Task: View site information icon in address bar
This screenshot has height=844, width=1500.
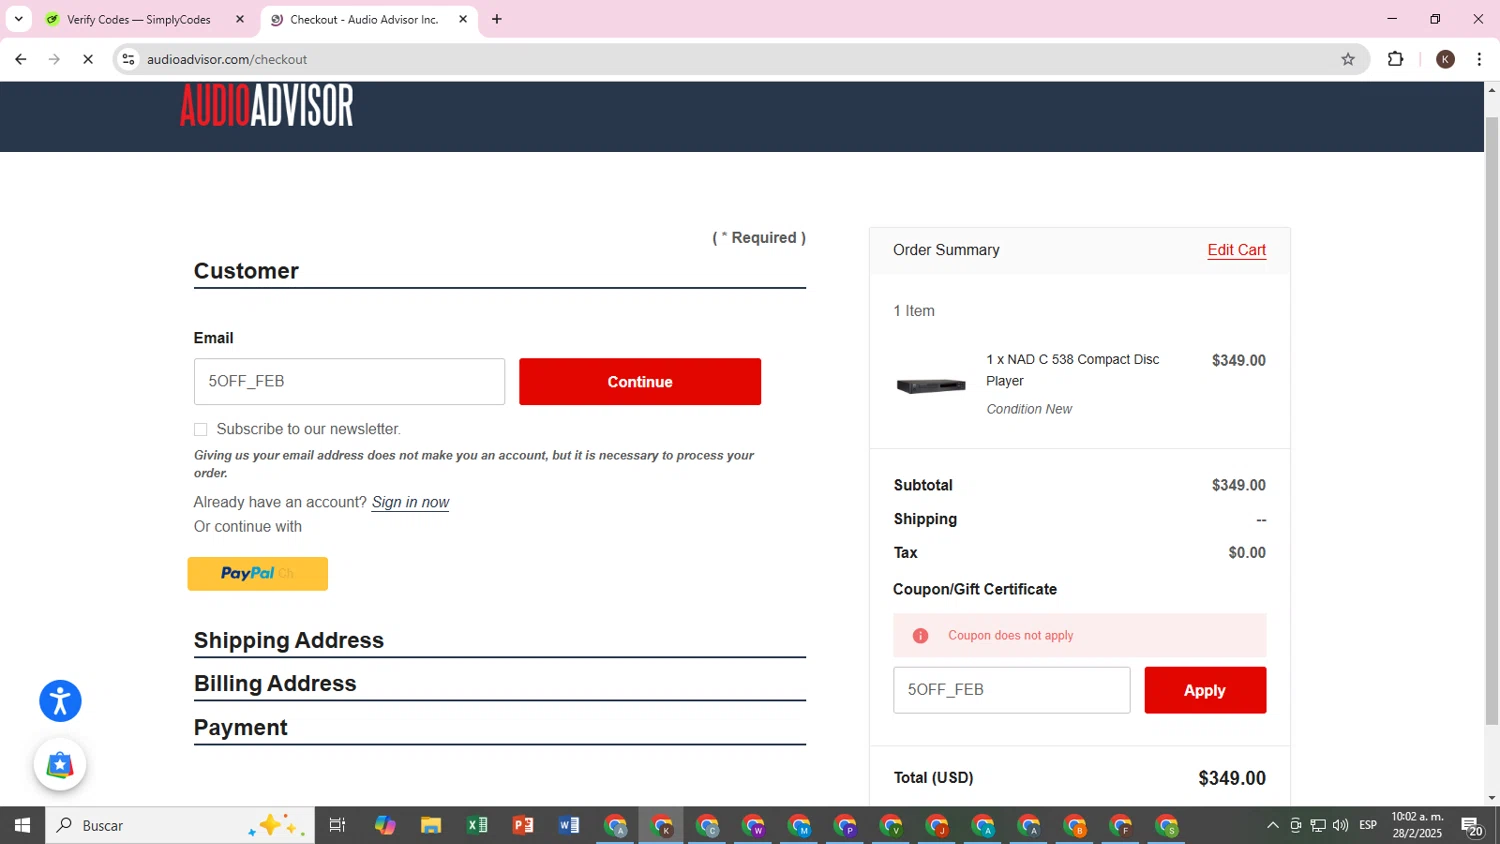Action: tap(128, 59)
